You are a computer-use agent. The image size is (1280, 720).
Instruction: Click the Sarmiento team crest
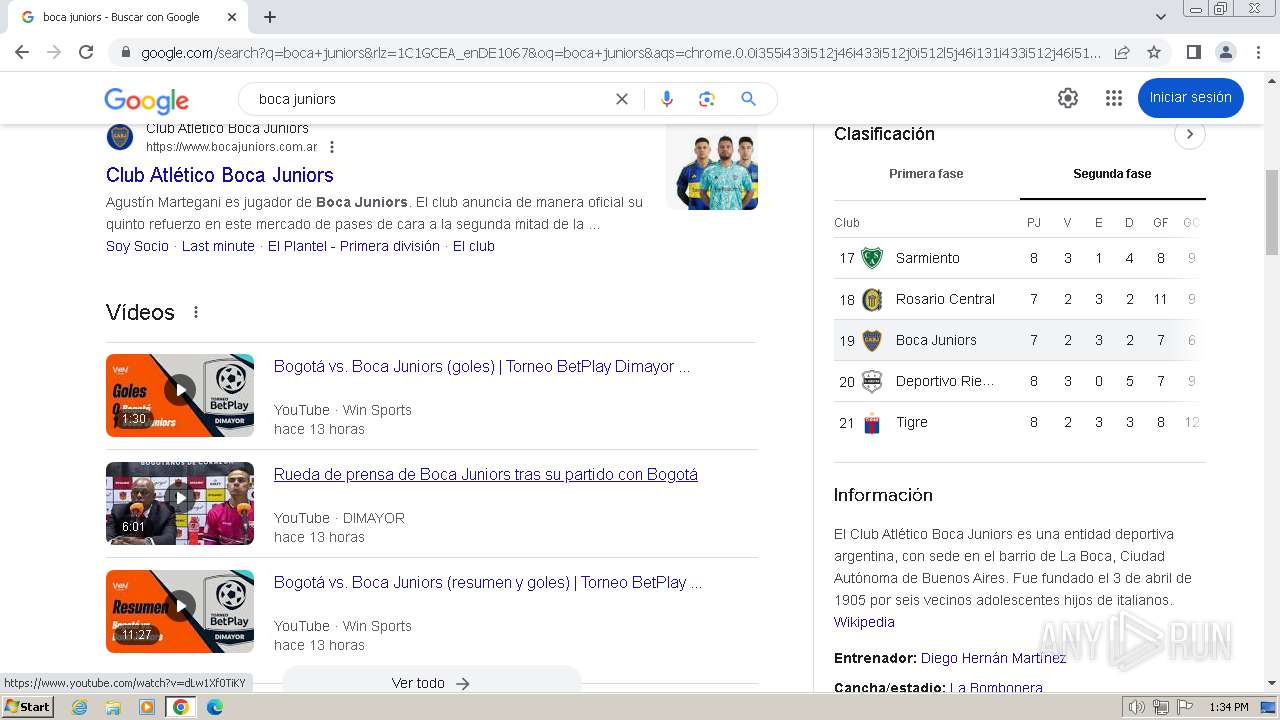(872, 258)
